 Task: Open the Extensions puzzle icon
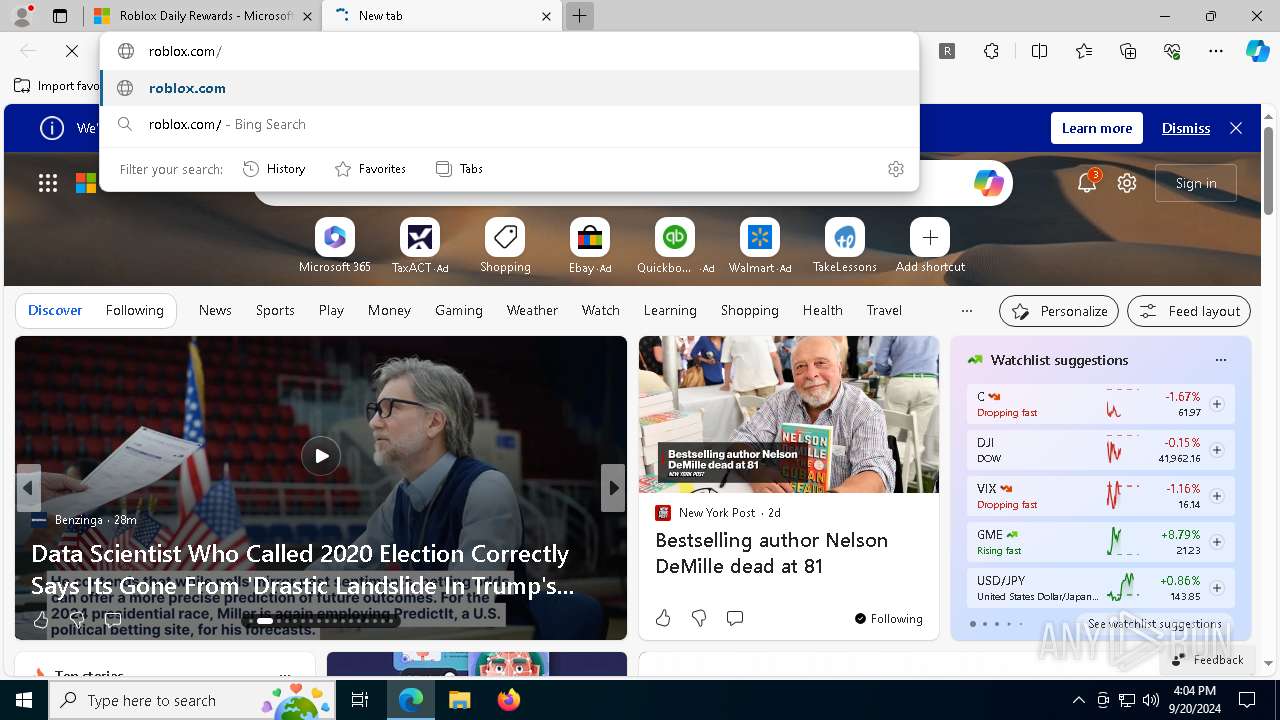click(991, 51)
